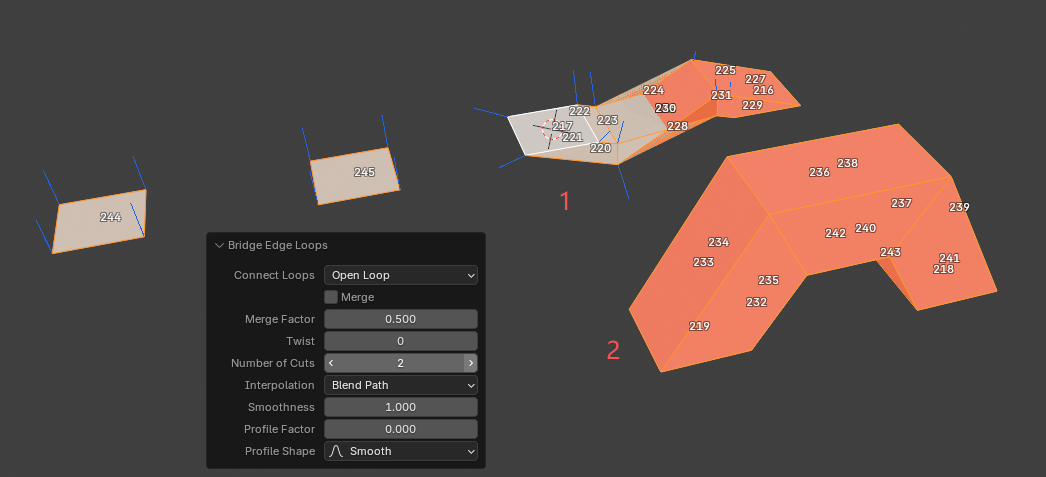
Task: Select face index label 240
Action: [865, 228]
